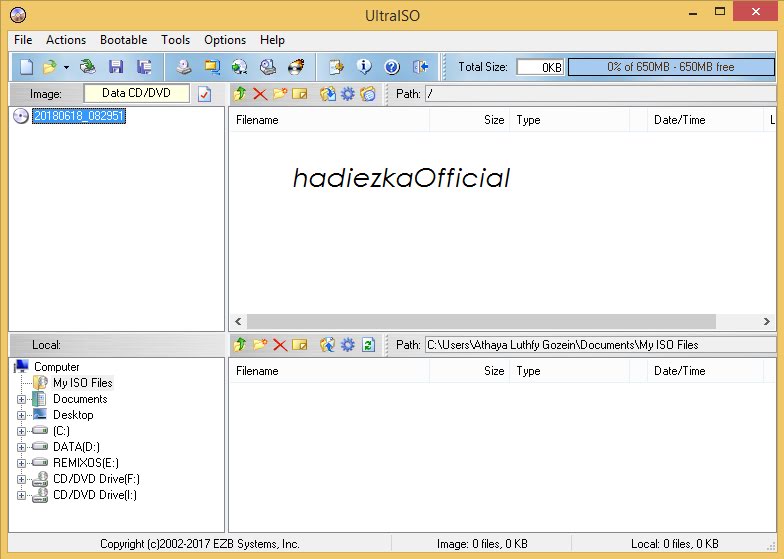This screenshot has width=784, height=559.
Task: Click the Compress ISO disc icon
Action: click(240, 66)
